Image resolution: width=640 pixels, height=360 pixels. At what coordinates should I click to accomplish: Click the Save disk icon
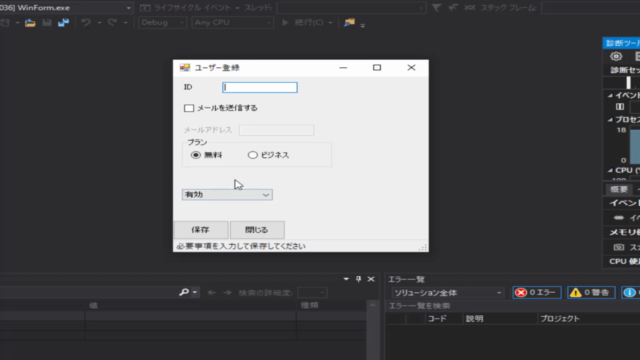pos(47,23)
